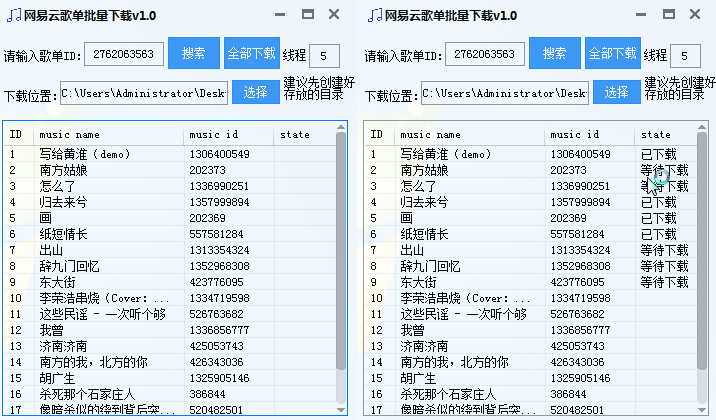Minimize the left downloader window
This screenshot has width=716, height=420.
[x=279, y=15]
